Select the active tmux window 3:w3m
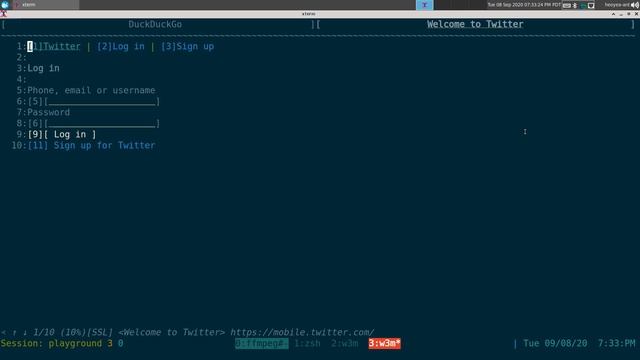640x360 pixels. pos(384,344)
